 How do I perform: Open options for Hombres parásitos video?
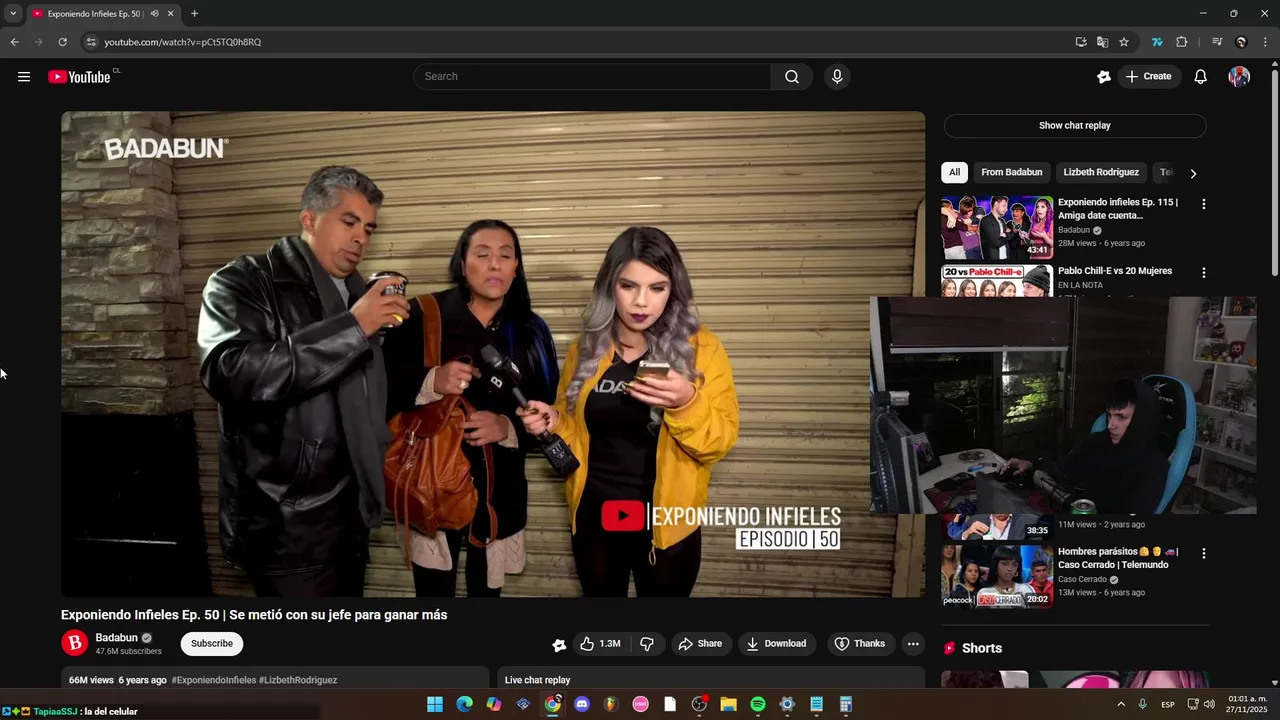pos(1203,553)
